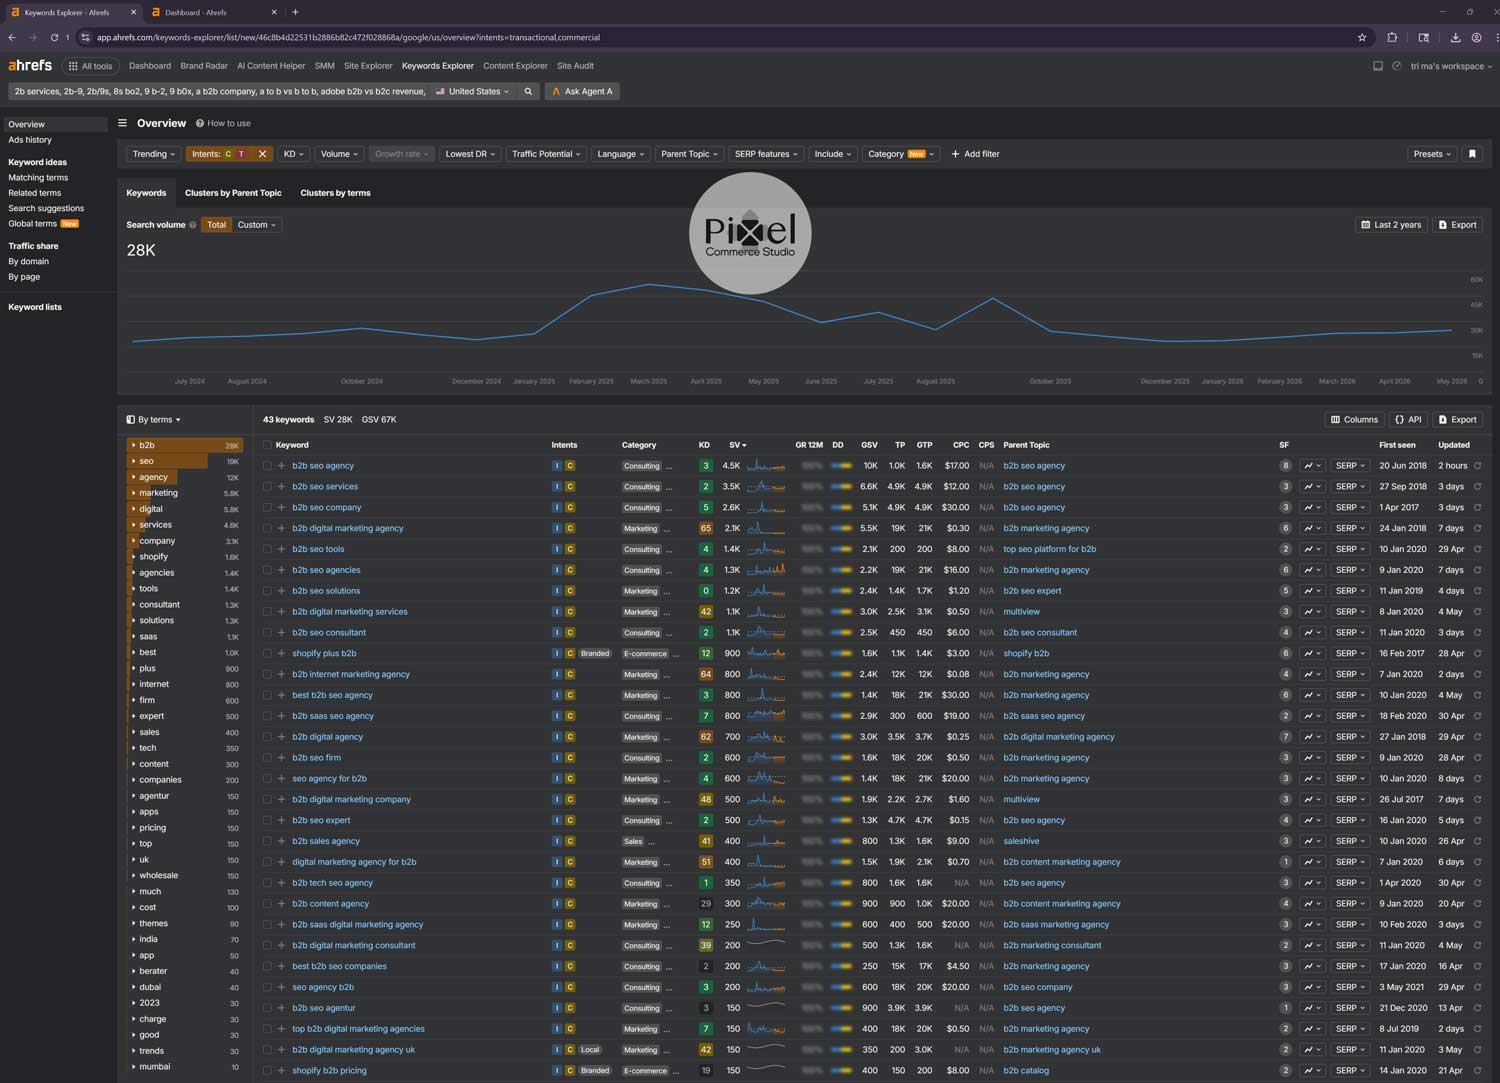Click the API button above the table
This screenshot has width=1500, height=1083.
point(1408,420)
